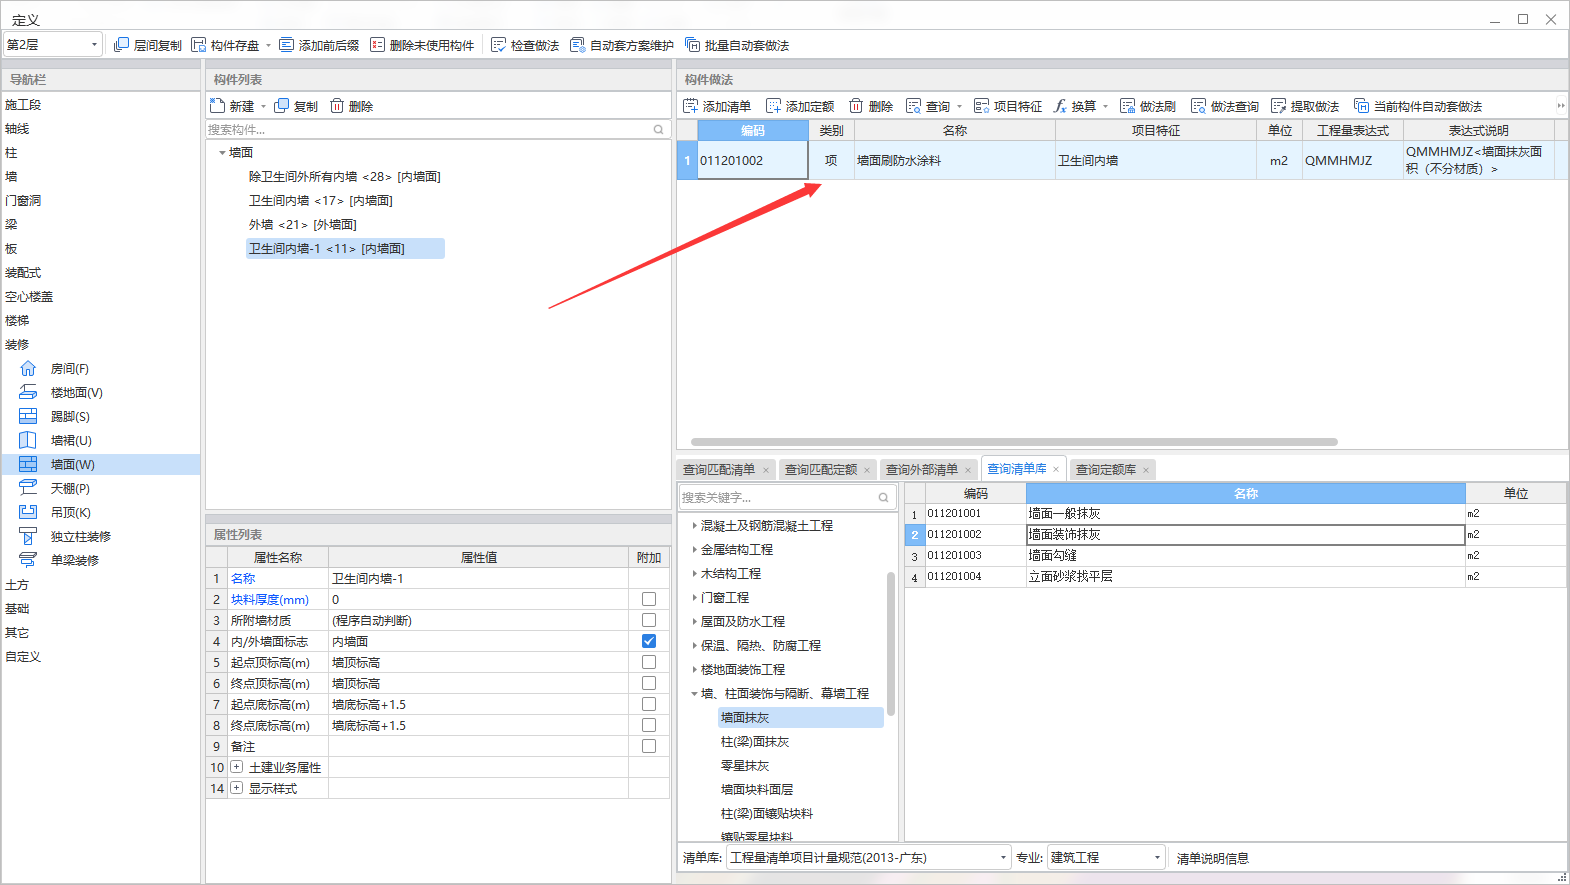
Task: Open 项目特征 tool
Action: coord(1007,106)
